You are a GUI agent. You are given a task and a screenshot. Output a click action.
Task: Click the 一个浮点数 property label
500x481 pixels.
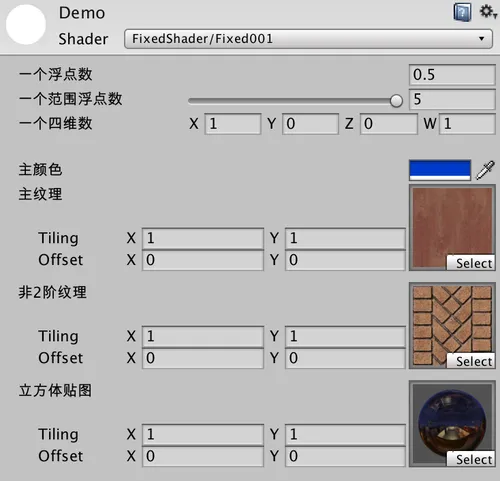[x=55, y=74]
